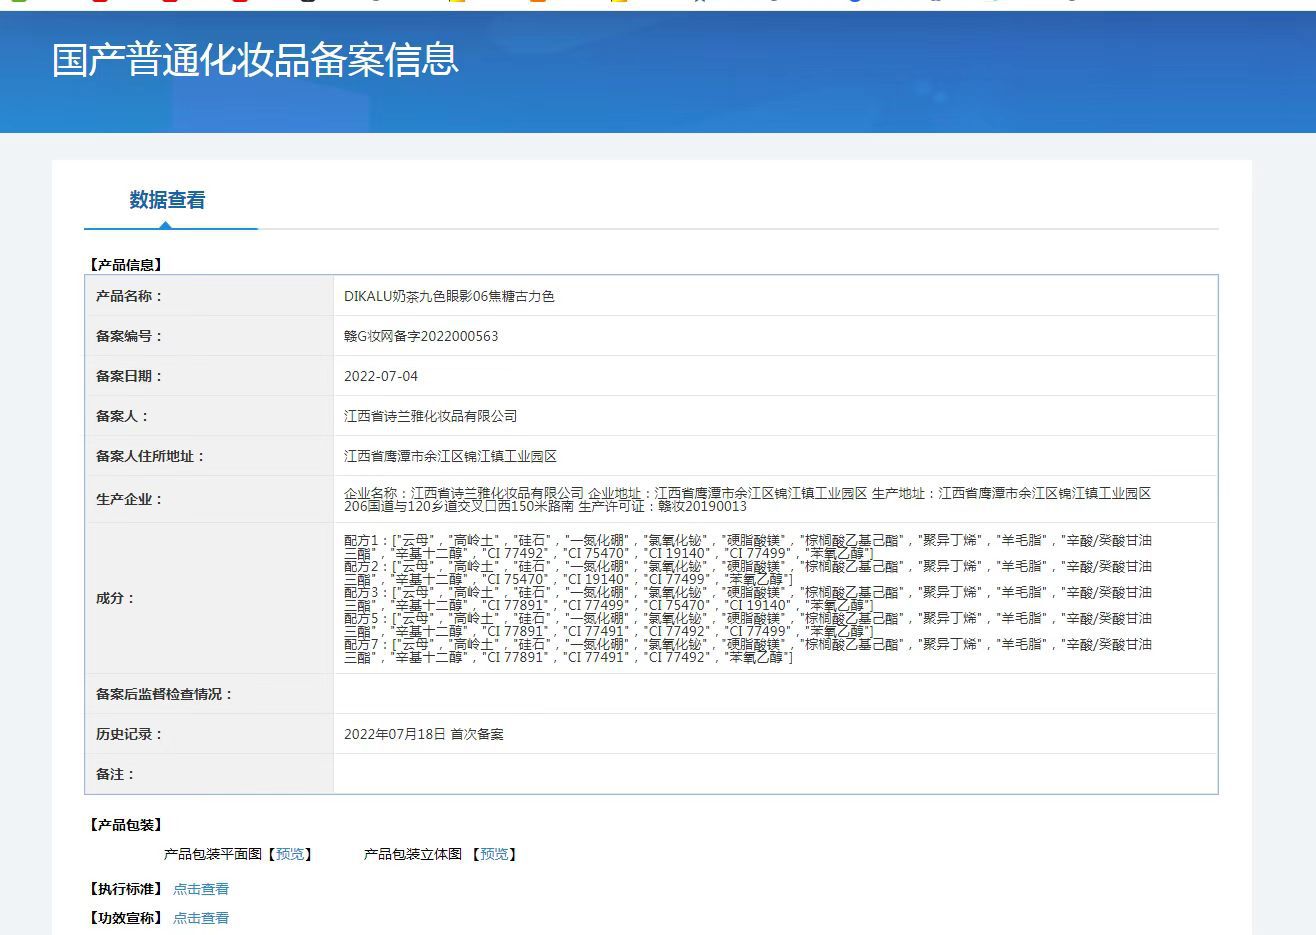The height and width of the screenshot is (935, 1316).
Task: Select registrant 江西省诗兰雅化妆品有限公司
Action: click(x=431, y=416)
